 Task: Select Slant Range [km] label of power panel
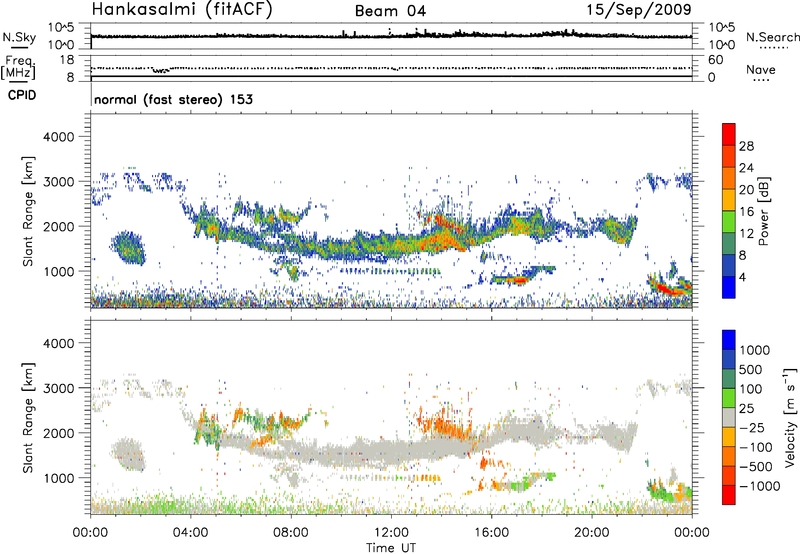coord(28,211)
